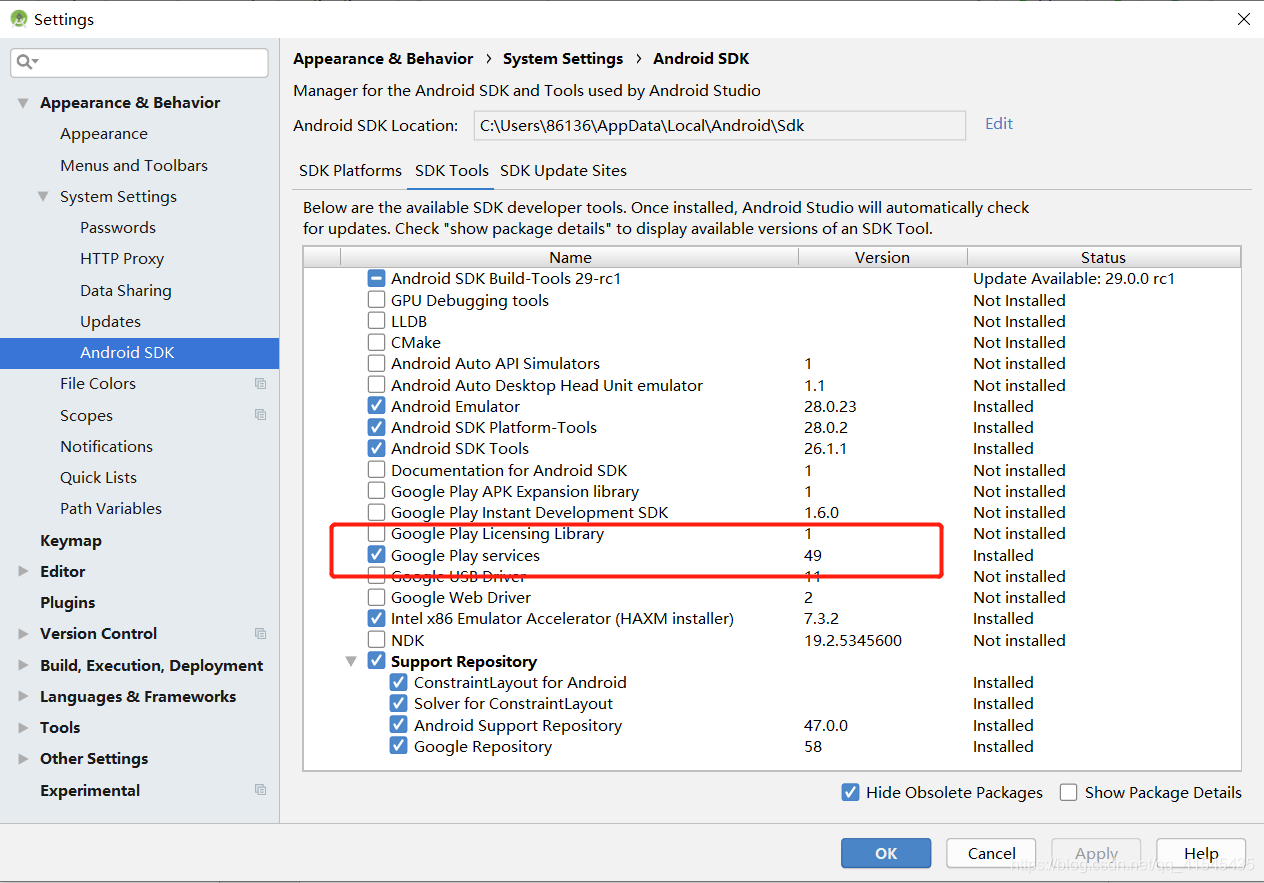This screenshot has width=1264, height=883.
Task: Uncheck Google Play services
Action: tap(376, 555)
